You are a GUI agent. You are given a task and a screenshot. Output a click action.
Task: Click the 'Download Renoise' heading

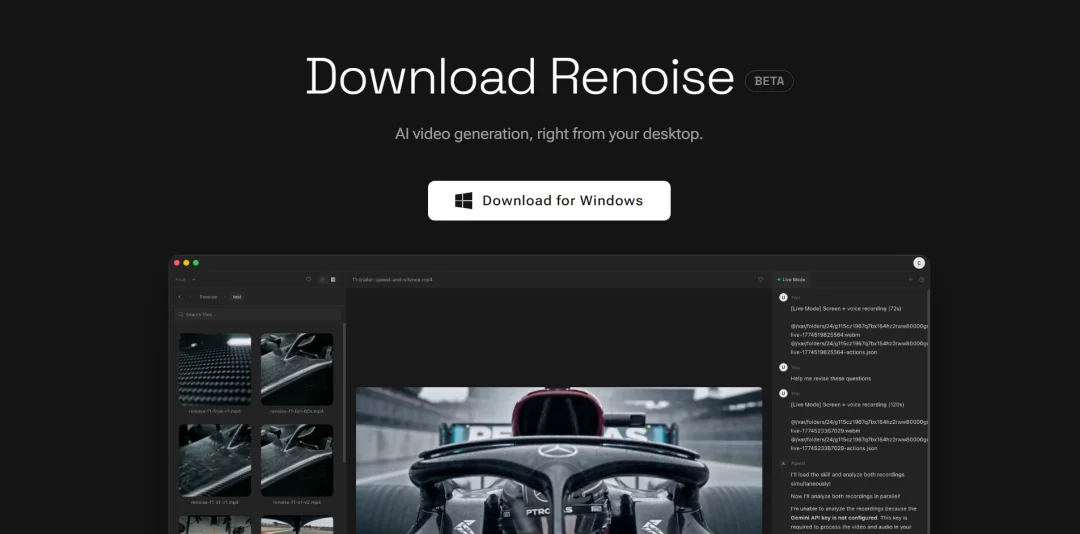[x=520, y=76]
